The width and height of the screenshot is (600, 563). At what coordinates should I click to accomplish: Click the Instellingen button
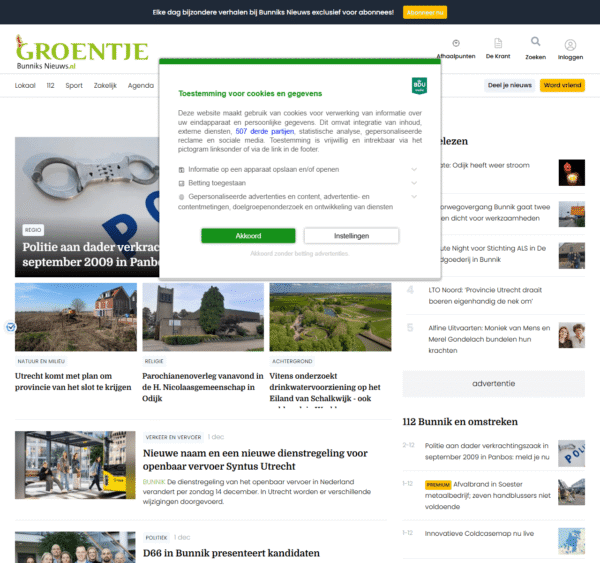coord(351,236)
